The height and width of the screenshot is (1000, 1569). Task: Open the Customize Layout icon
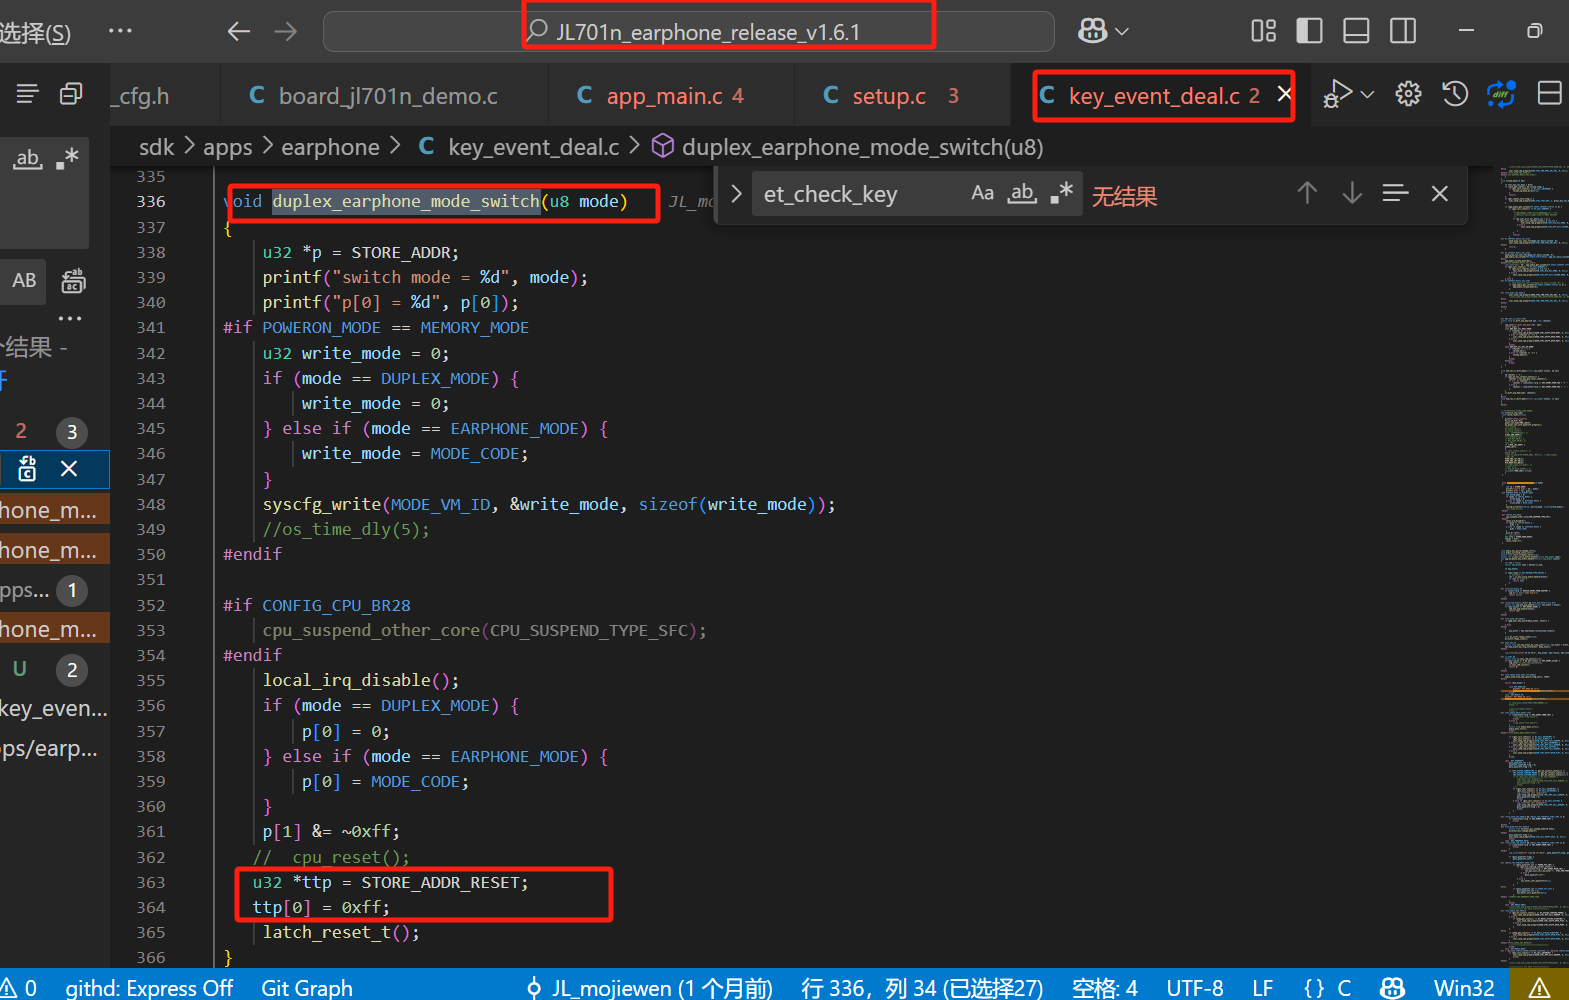coord(1264,31)
